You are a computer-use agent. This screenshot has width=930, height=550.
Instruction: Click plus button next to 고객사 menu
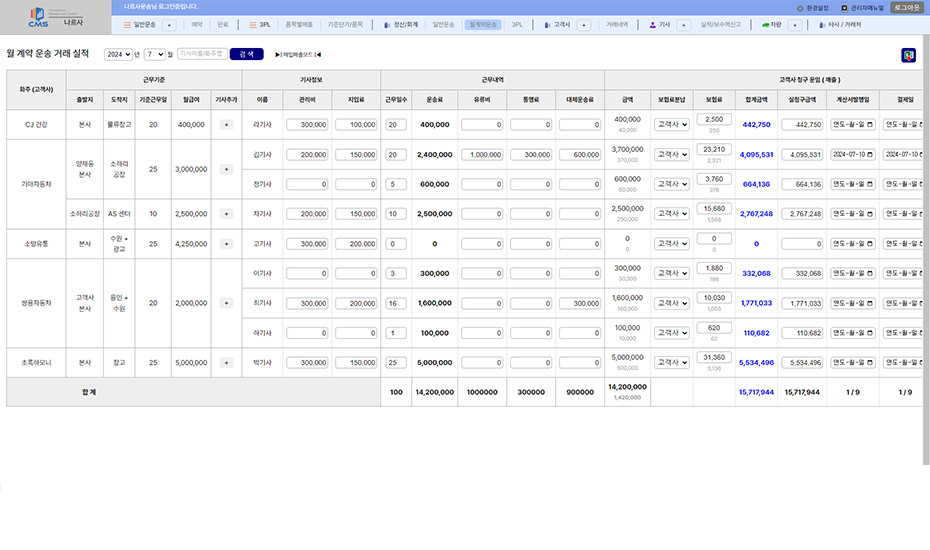(584, 25)
